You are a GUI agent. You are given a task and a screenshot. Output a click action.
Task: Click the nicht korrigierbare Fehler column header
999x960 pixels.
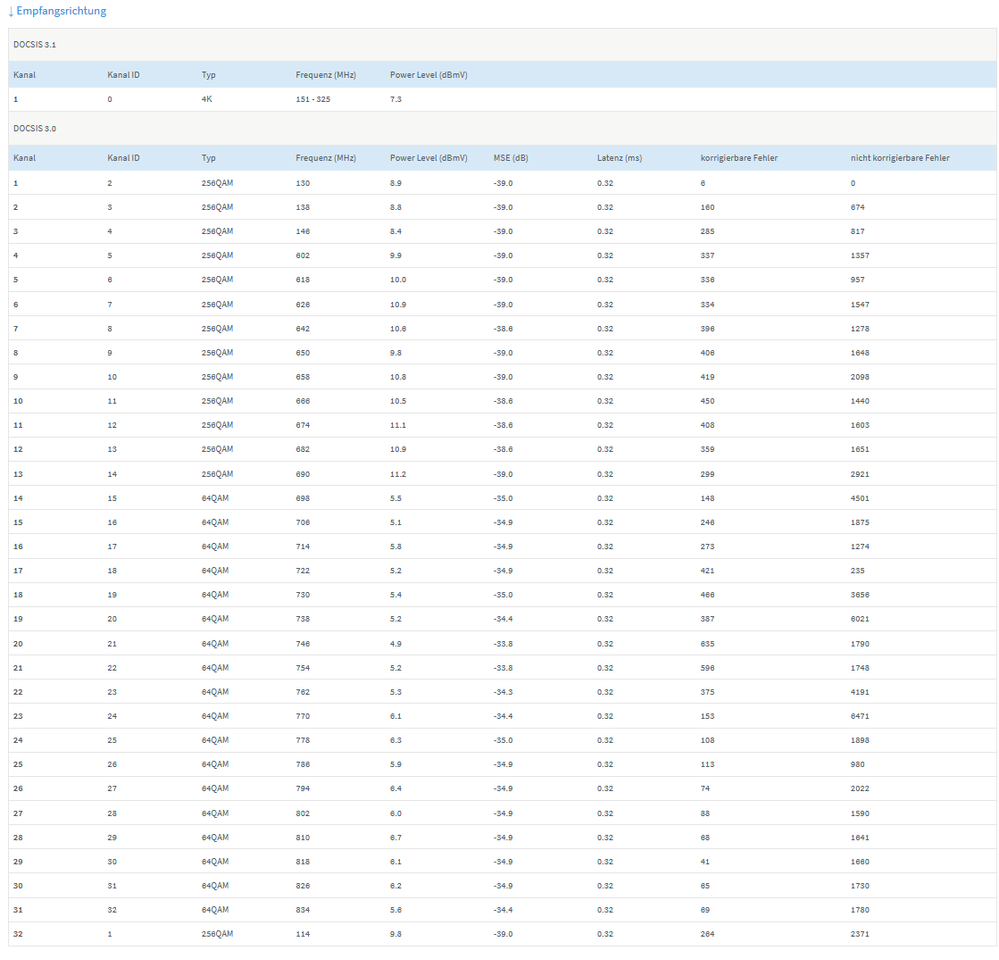point(900,158)
